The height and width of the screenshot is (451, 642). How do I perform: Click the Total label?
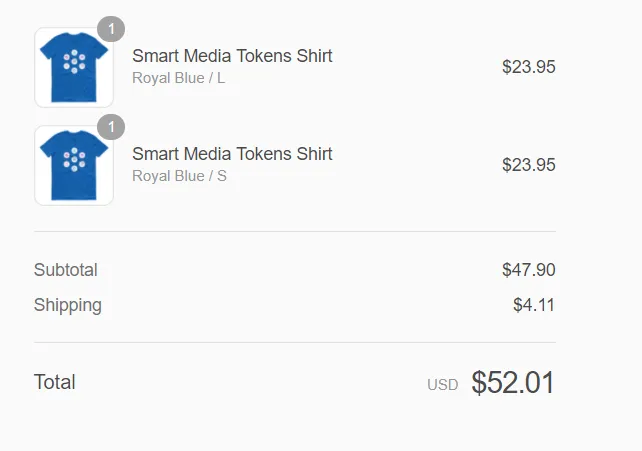(x=54, y=382)
